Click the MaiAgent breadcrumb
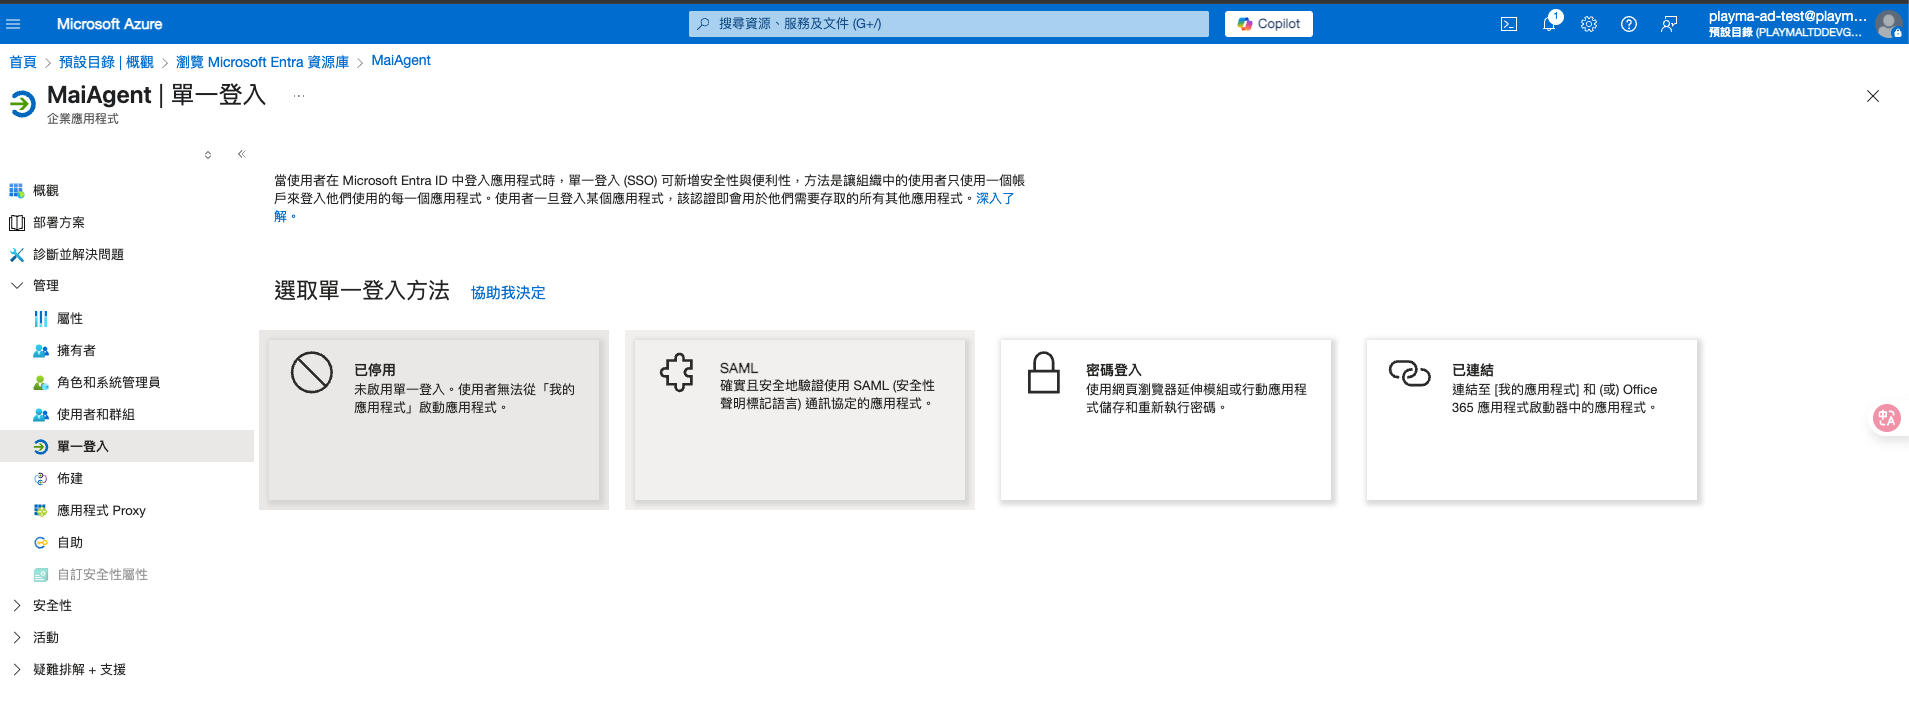Screen dimensions: 1909x726 pos(401,61)
